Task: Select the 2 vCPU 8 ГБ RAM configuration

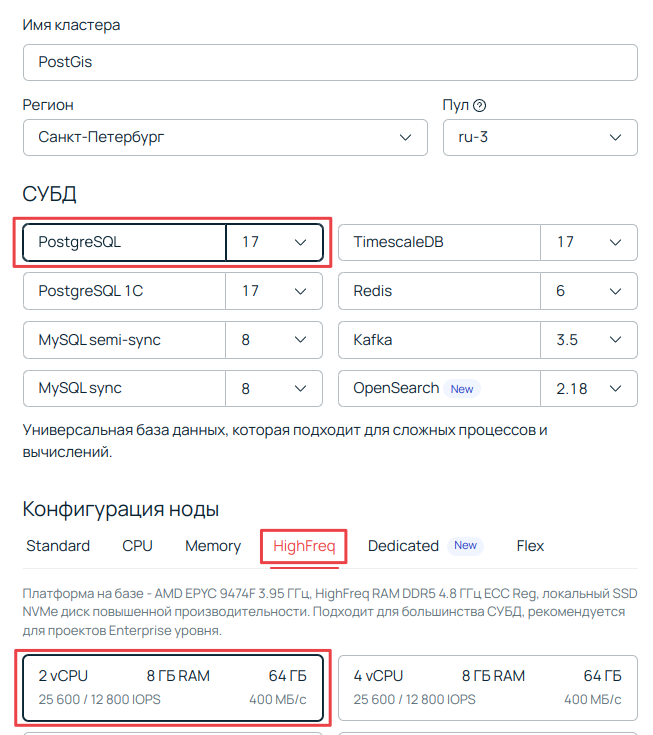Action: click(173, 687)
